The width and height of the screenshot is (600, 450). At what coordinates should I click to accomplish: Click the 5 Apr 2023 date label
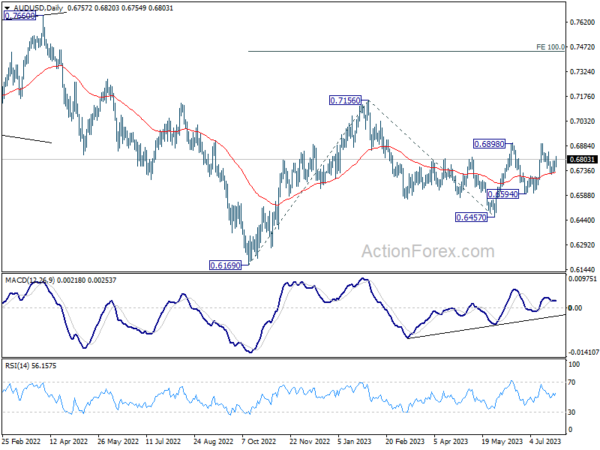(451, 441)
